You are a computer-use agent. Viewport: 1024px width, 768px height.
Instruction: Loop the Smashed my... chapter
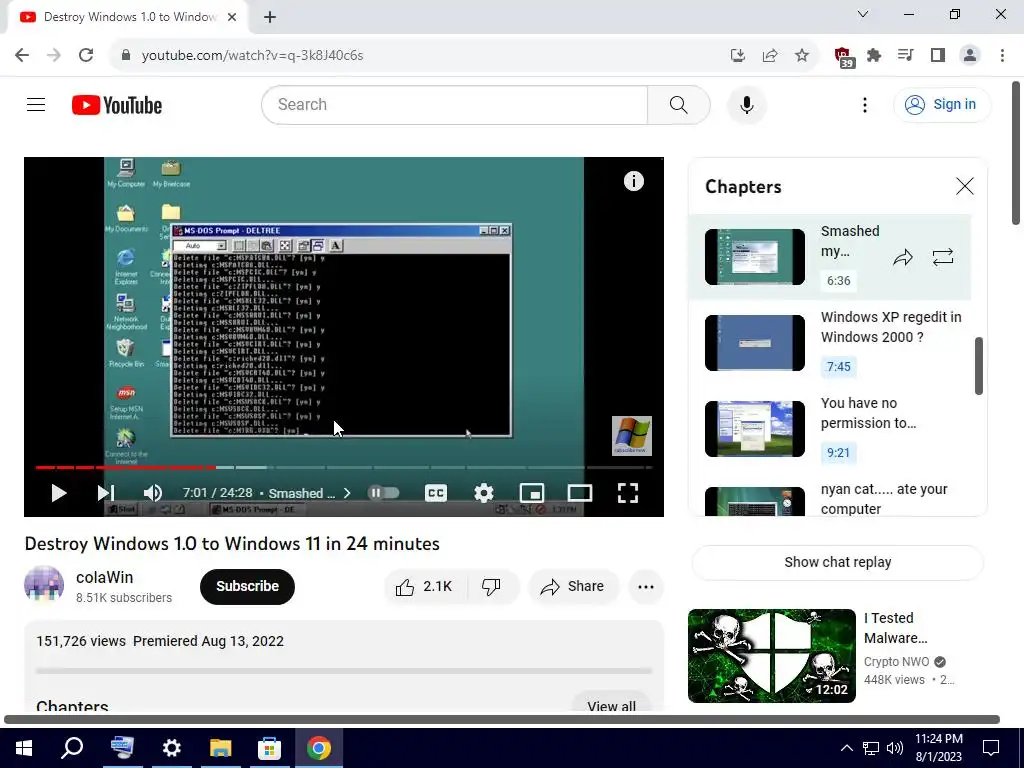coord(942,257)
